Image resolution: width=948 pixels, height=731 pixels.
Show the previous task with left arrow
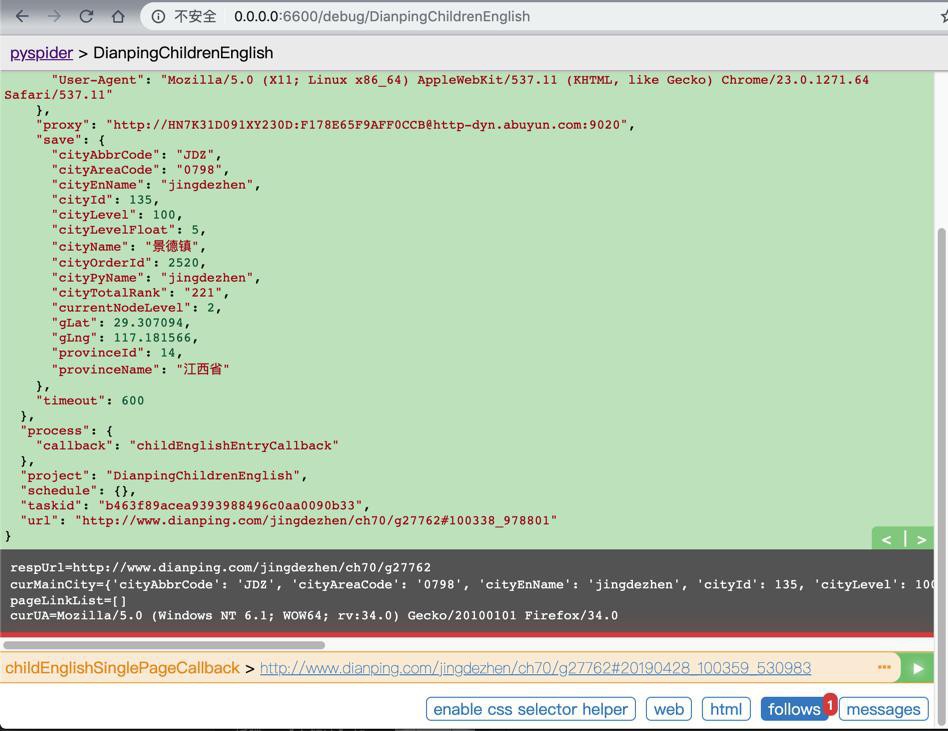pyautogui.click(x=887, y=539)
